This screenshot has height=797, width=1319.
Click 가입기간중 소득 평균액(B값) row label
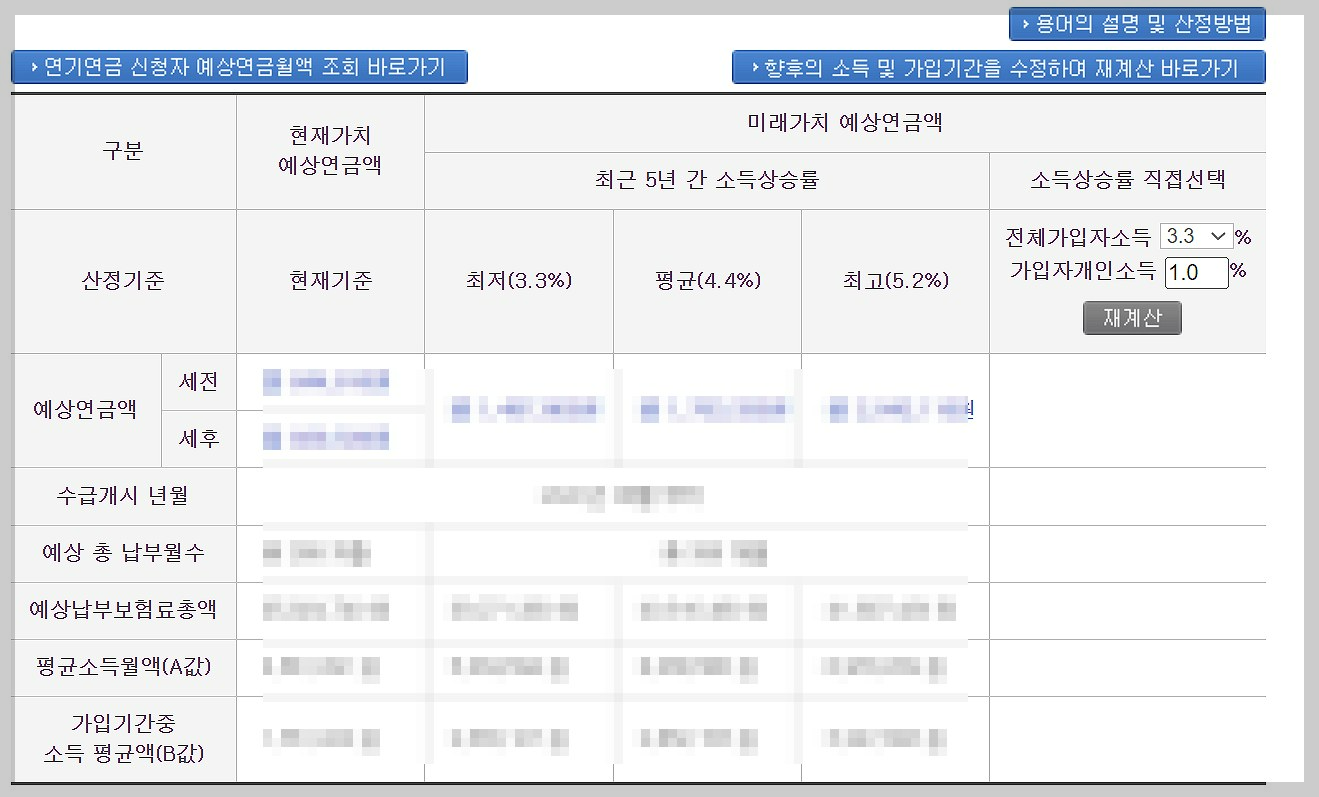point(123,739)
